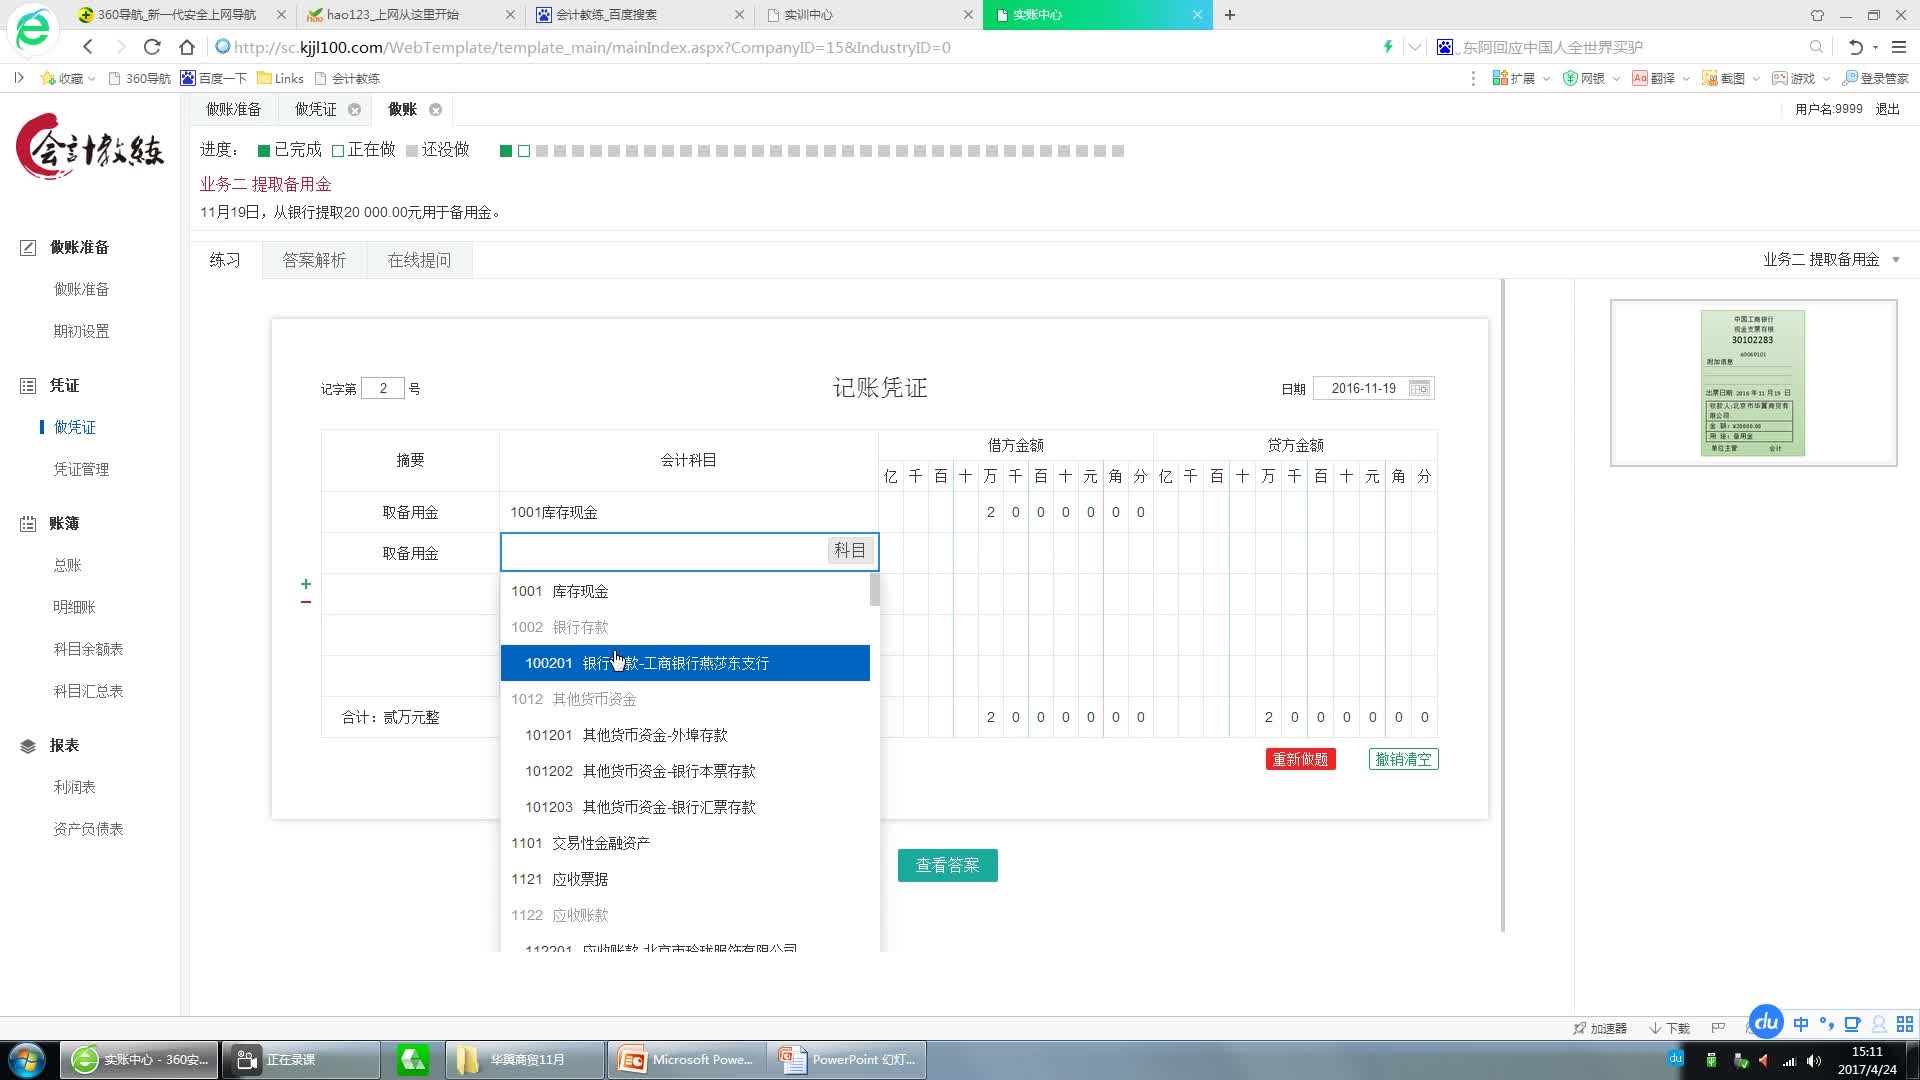
Task: Click the calendar icon beside the date
Action: point(1419,388)
